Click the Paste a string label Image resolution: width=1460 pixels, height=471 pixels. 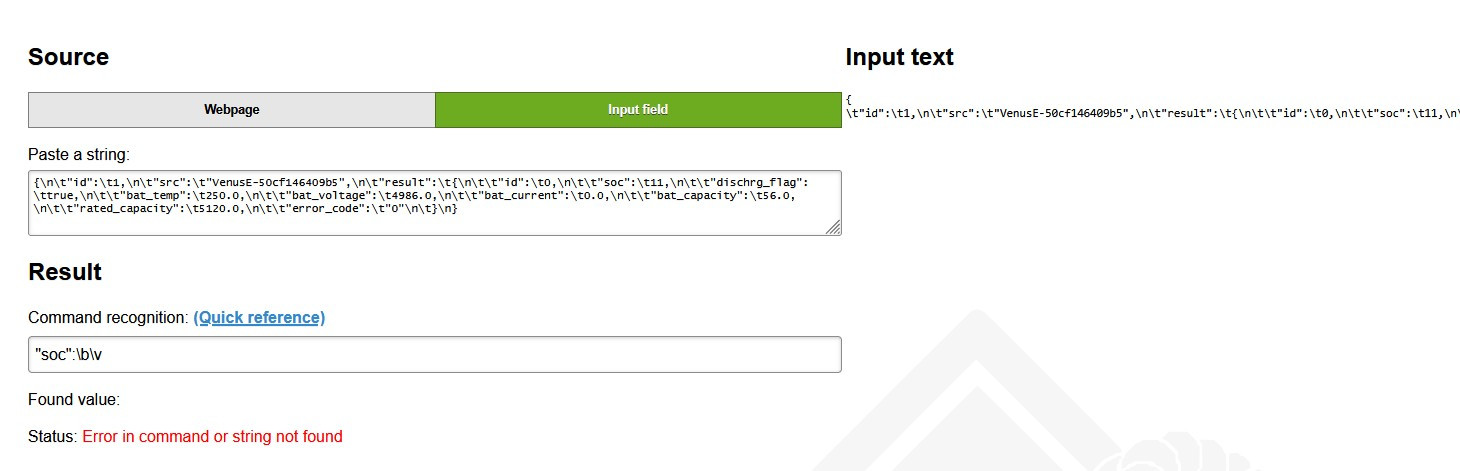79,155
